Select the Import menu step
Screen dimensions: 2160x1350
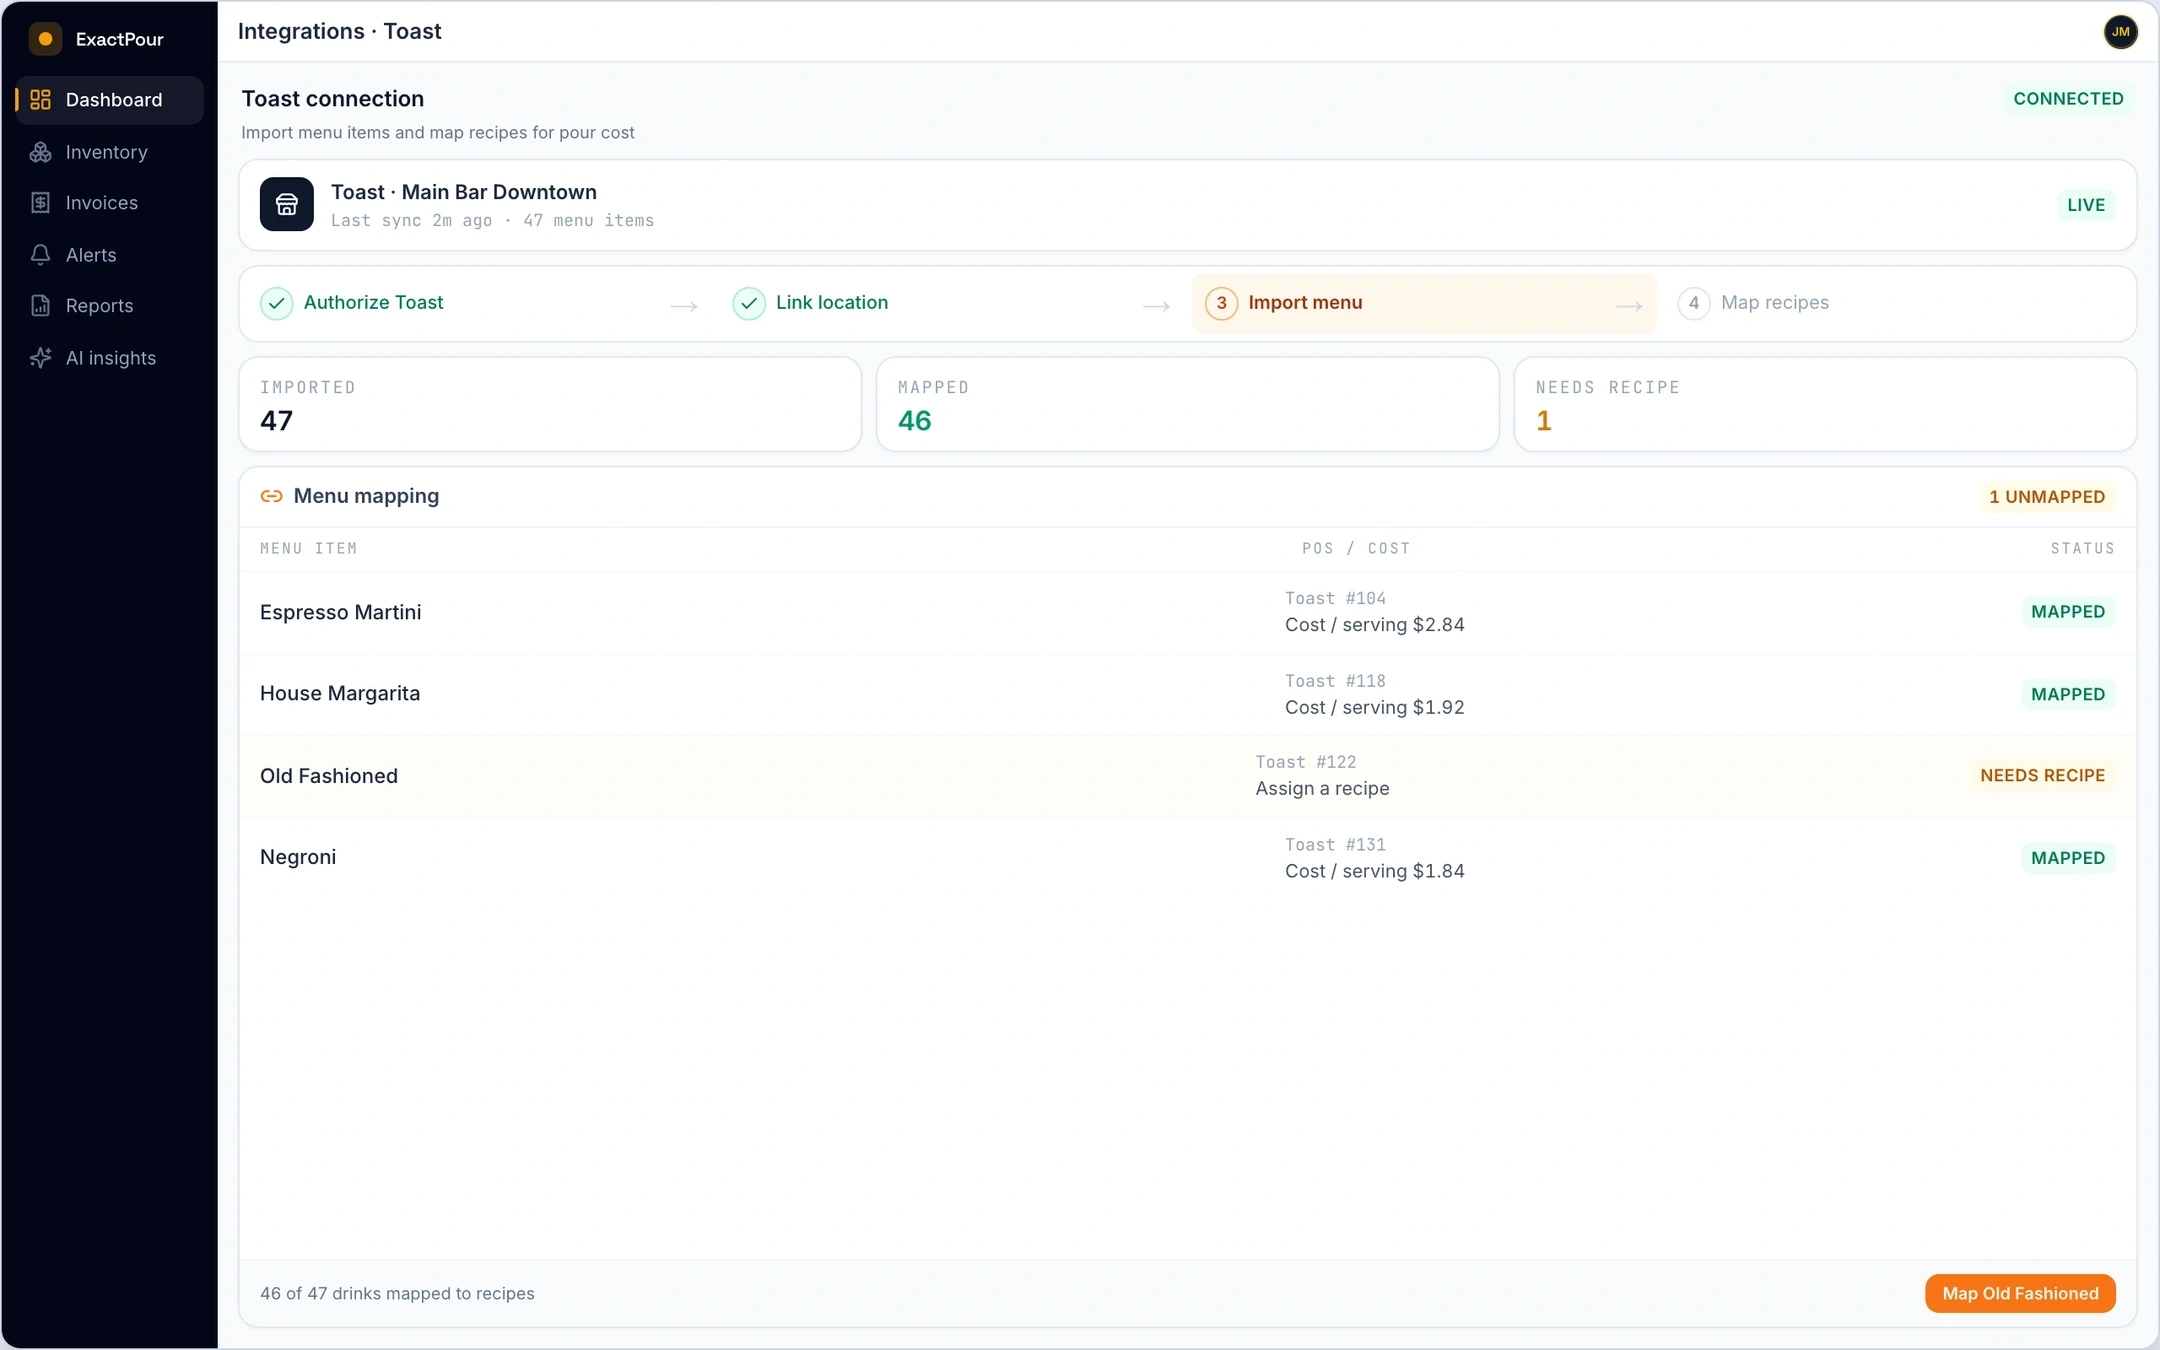point(1424,303)
